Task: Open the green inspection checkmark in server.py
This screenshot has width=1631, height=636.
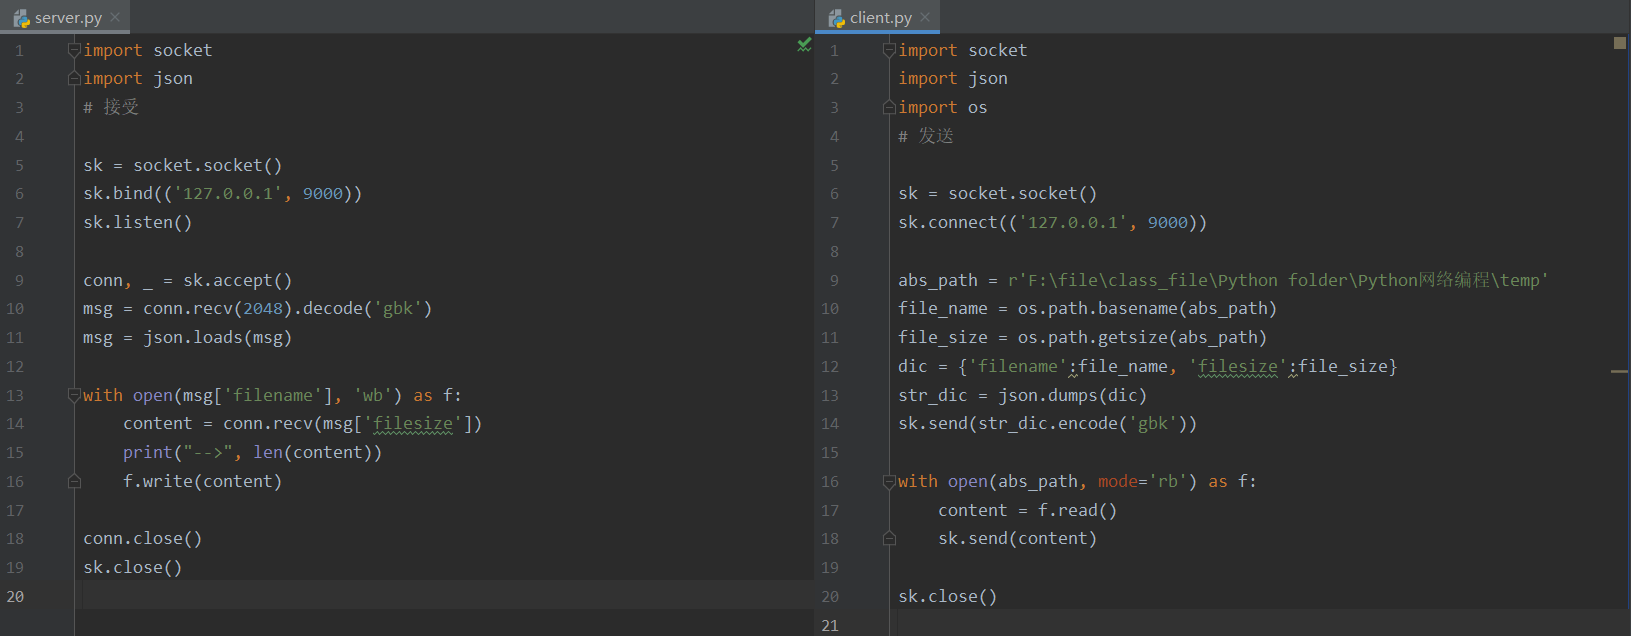Action: 804,44
